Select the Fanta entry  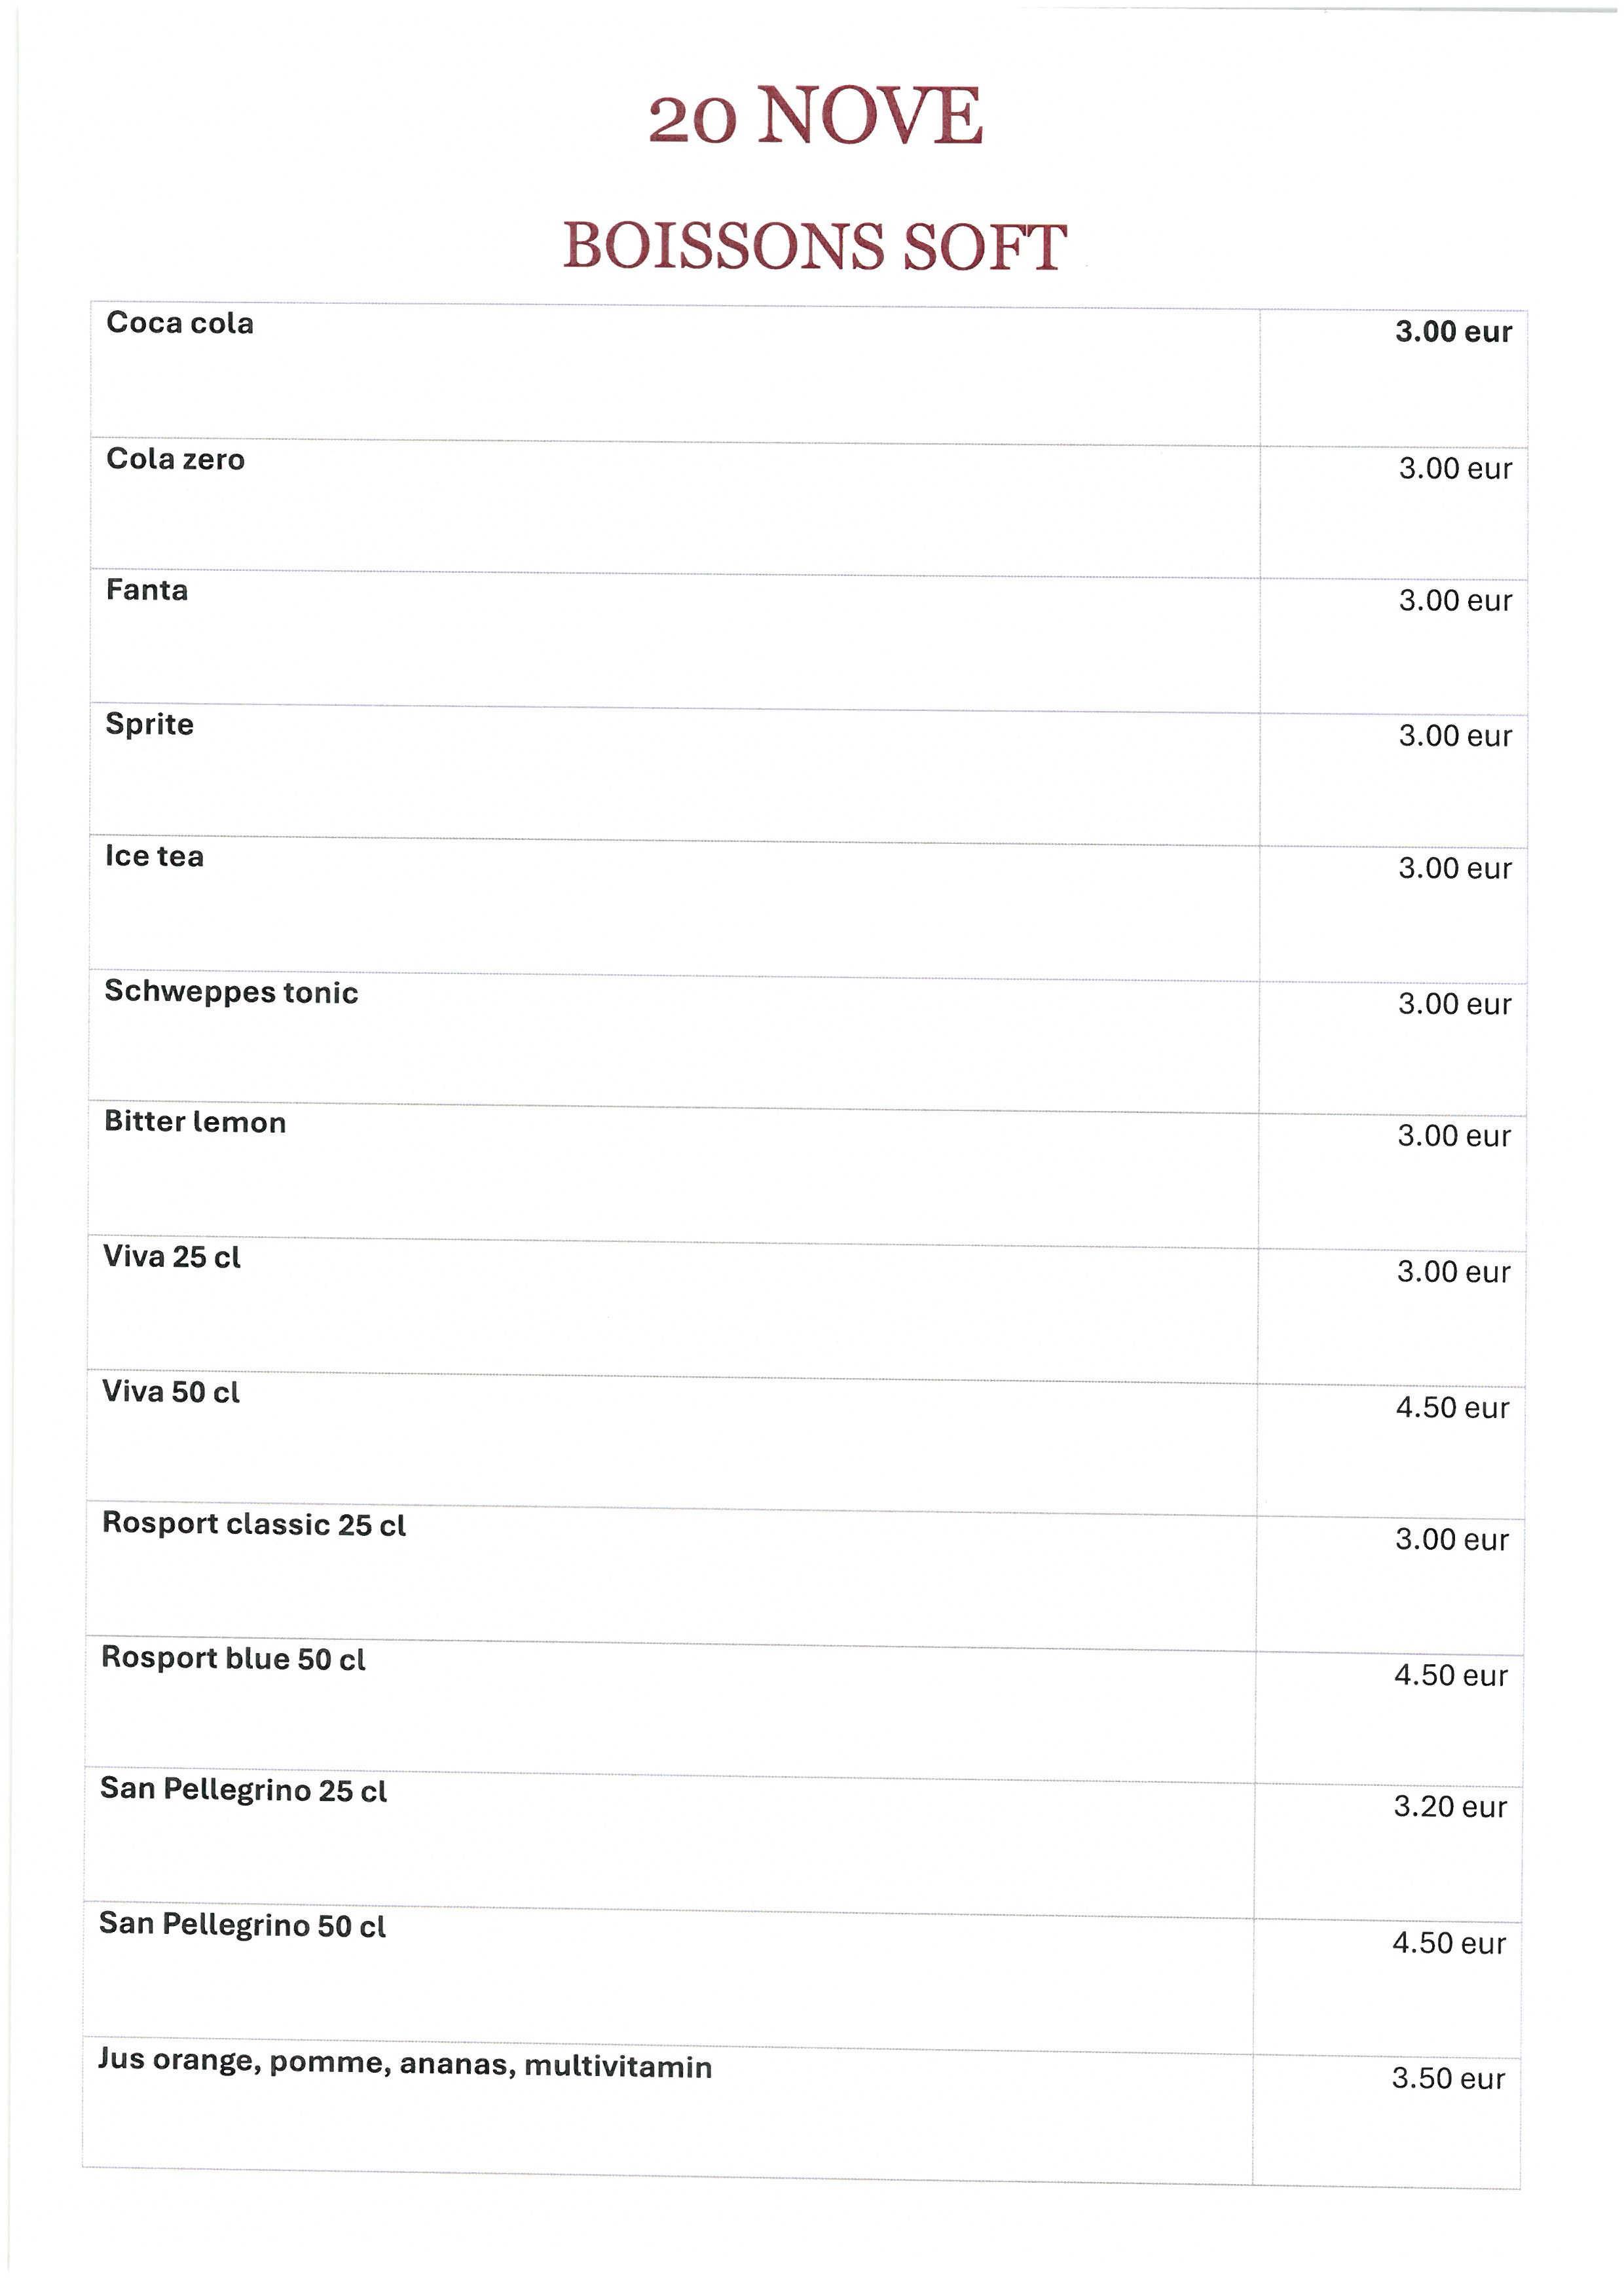147,590
